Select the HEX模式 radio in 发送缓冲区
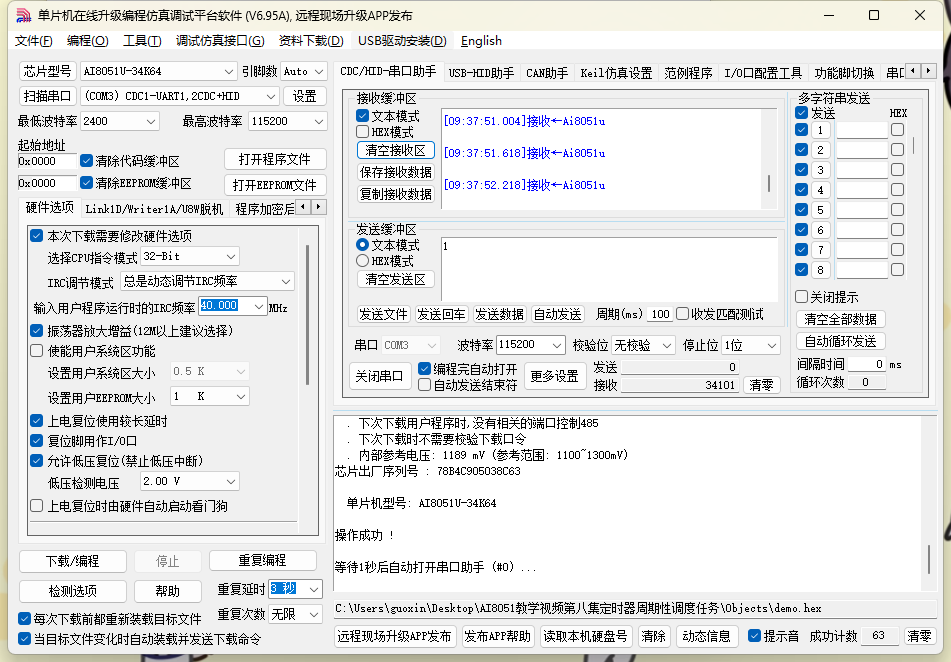951x662 pixels. click(x=363, y=261)
